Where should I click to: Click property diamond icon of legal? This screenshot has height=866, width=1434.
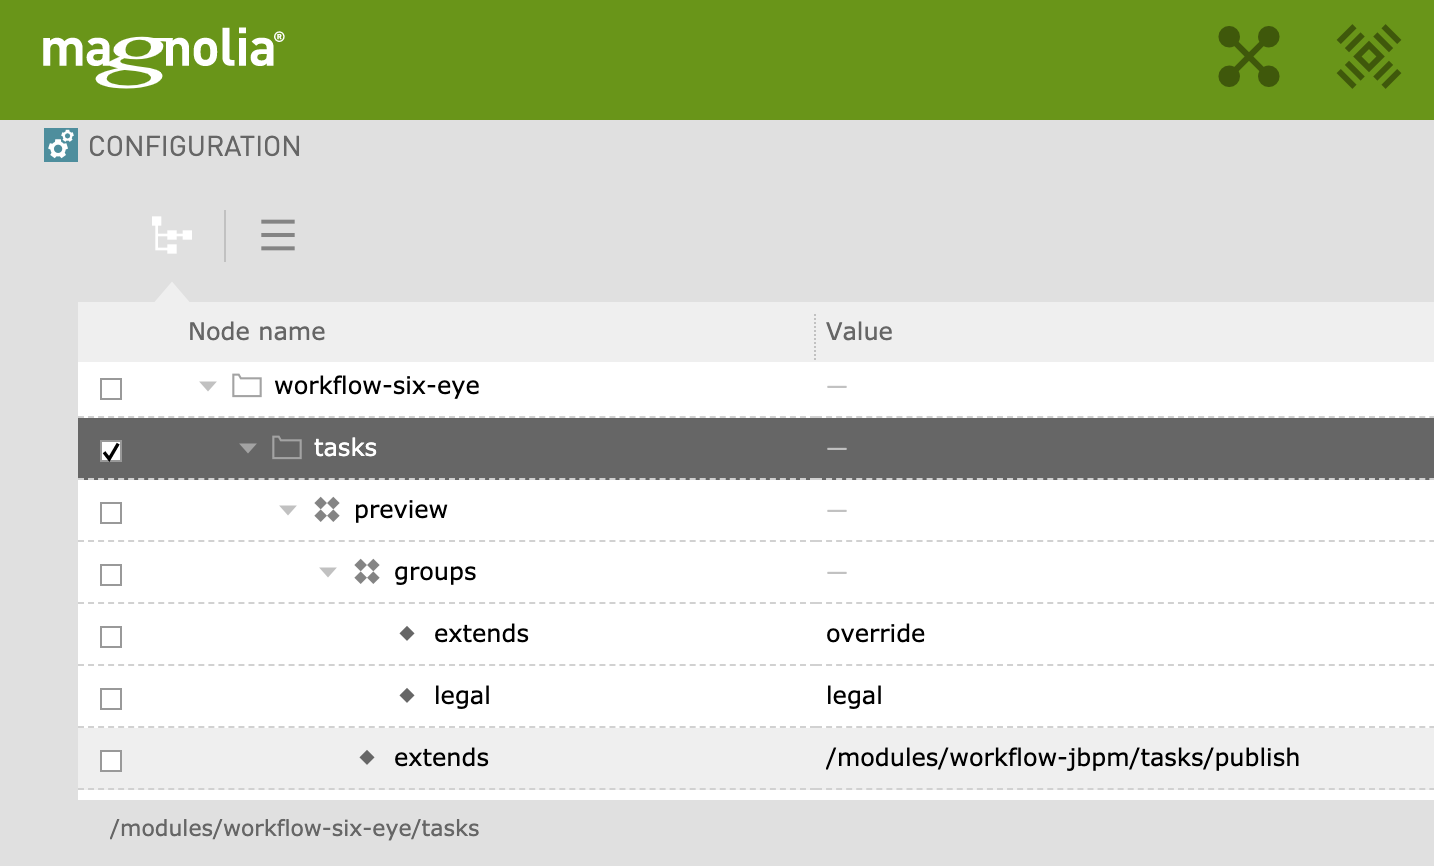(x=407, y=695)
